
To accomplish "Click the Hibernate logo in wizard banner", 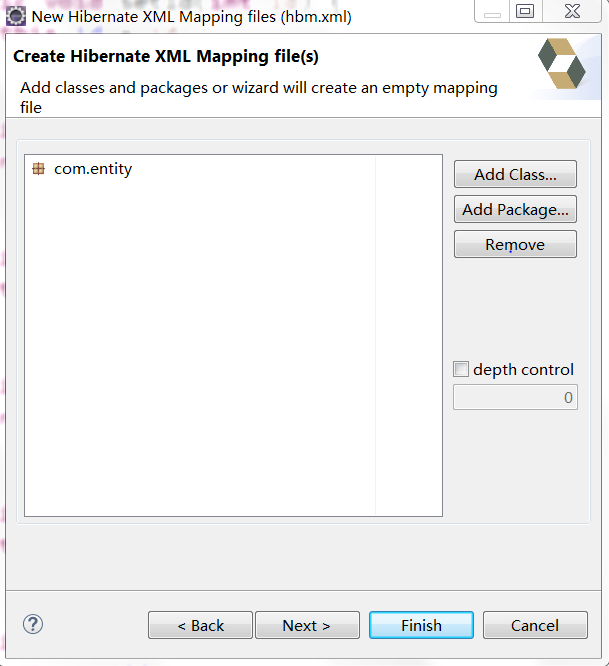I will [x=561, y=64].
